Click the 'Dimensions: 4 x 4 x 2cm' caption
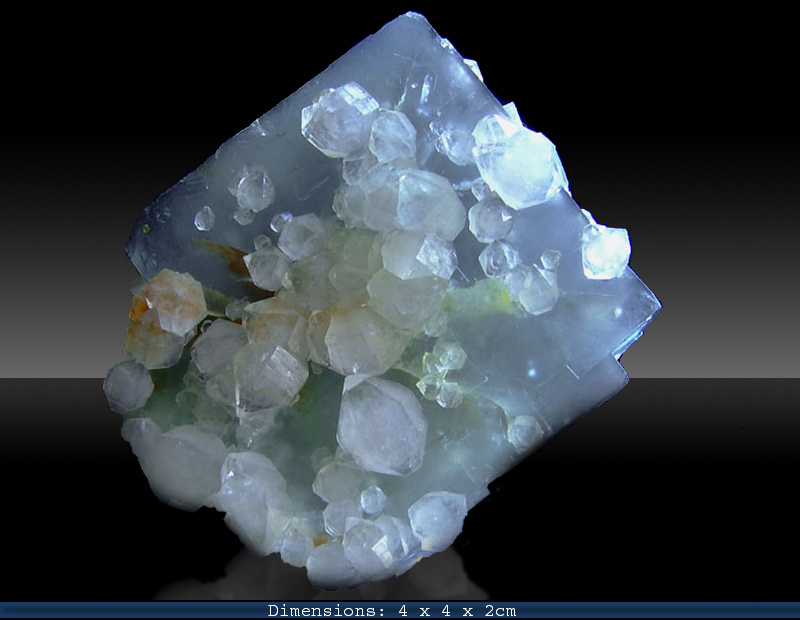 point(392,611)
